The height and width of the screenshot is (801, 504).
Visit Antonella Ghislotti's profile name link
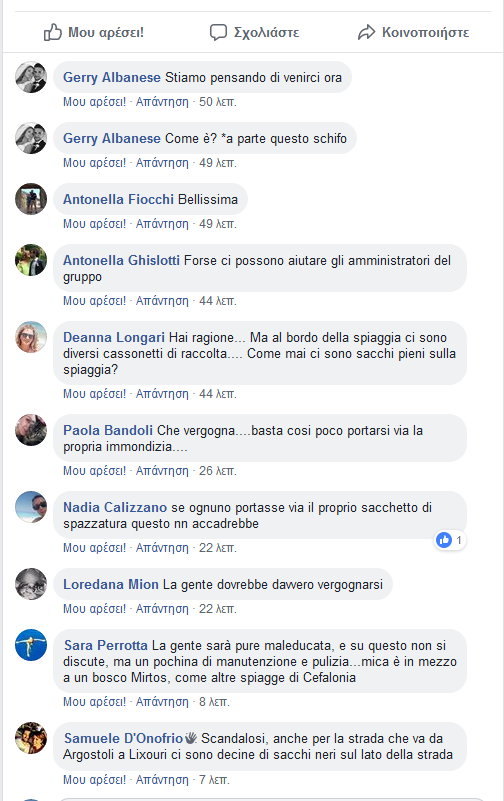pyautogui.click(x=121, y=261)
